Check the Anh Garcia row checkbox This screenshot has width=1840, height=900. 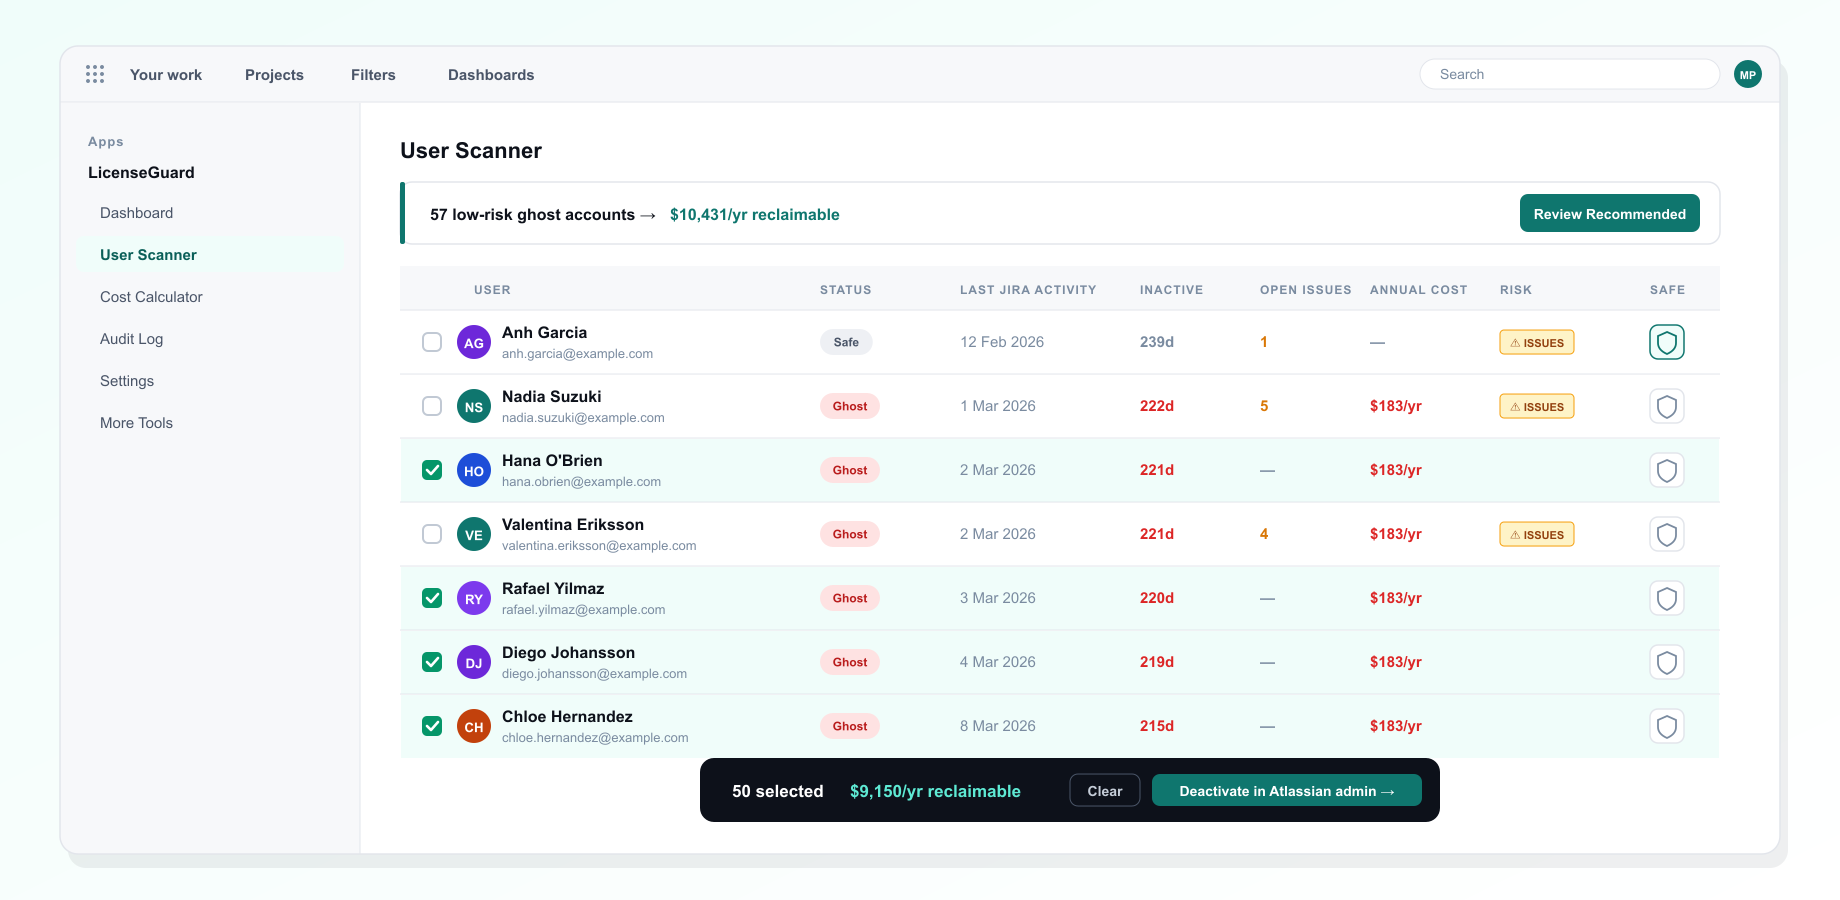tap(432, 342)
